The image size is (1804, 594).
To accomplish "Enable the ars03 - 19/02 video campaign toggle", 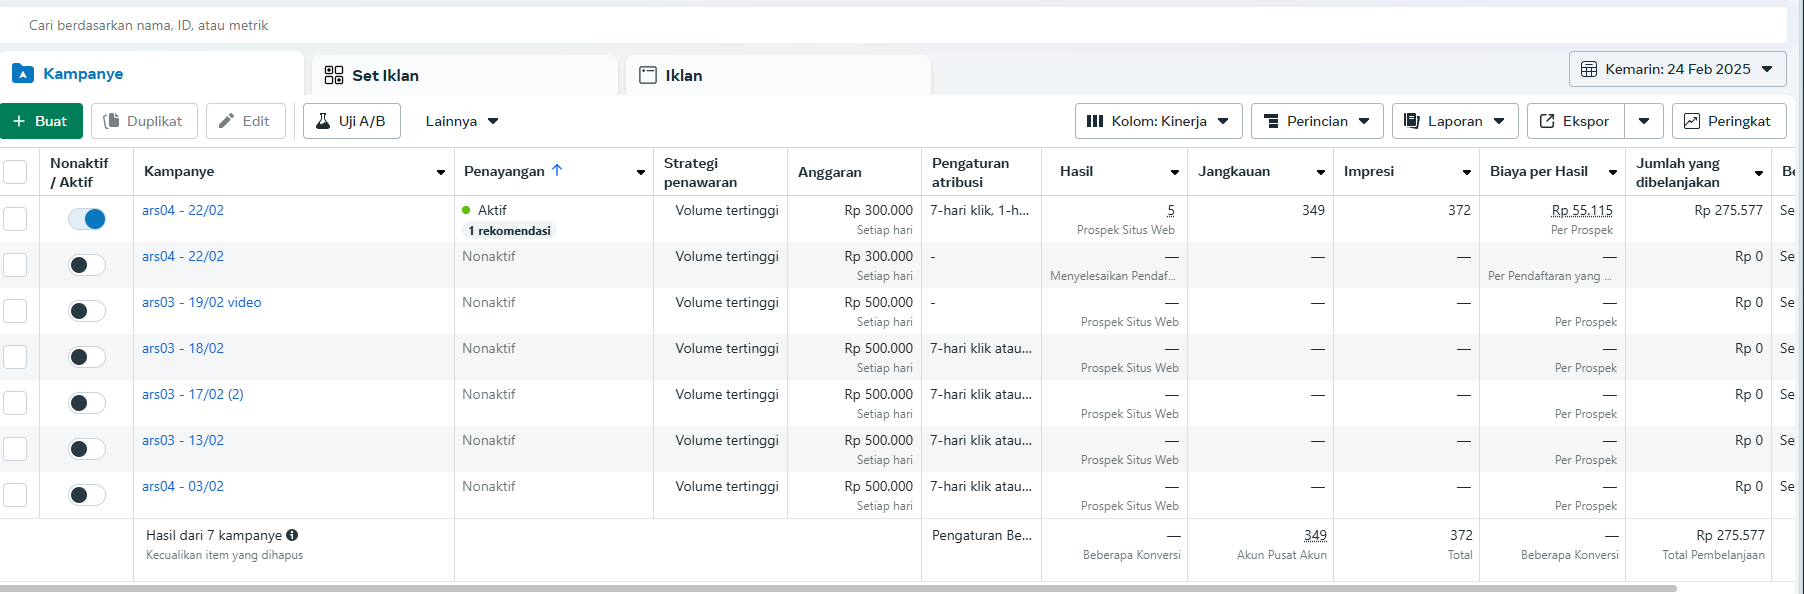I will 87,311.
